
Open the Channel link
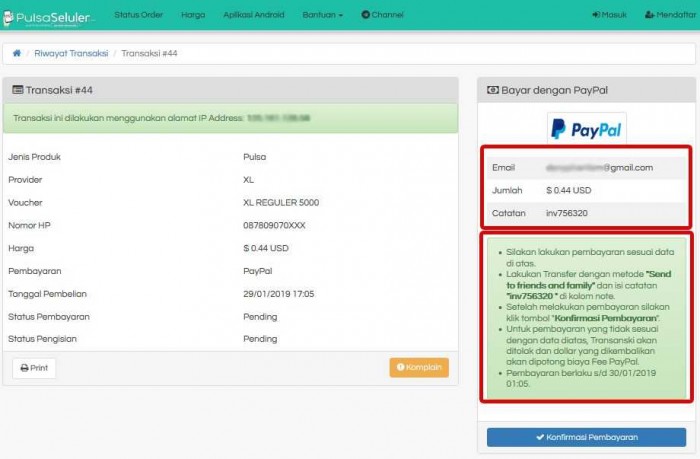(x=383, y=15)
